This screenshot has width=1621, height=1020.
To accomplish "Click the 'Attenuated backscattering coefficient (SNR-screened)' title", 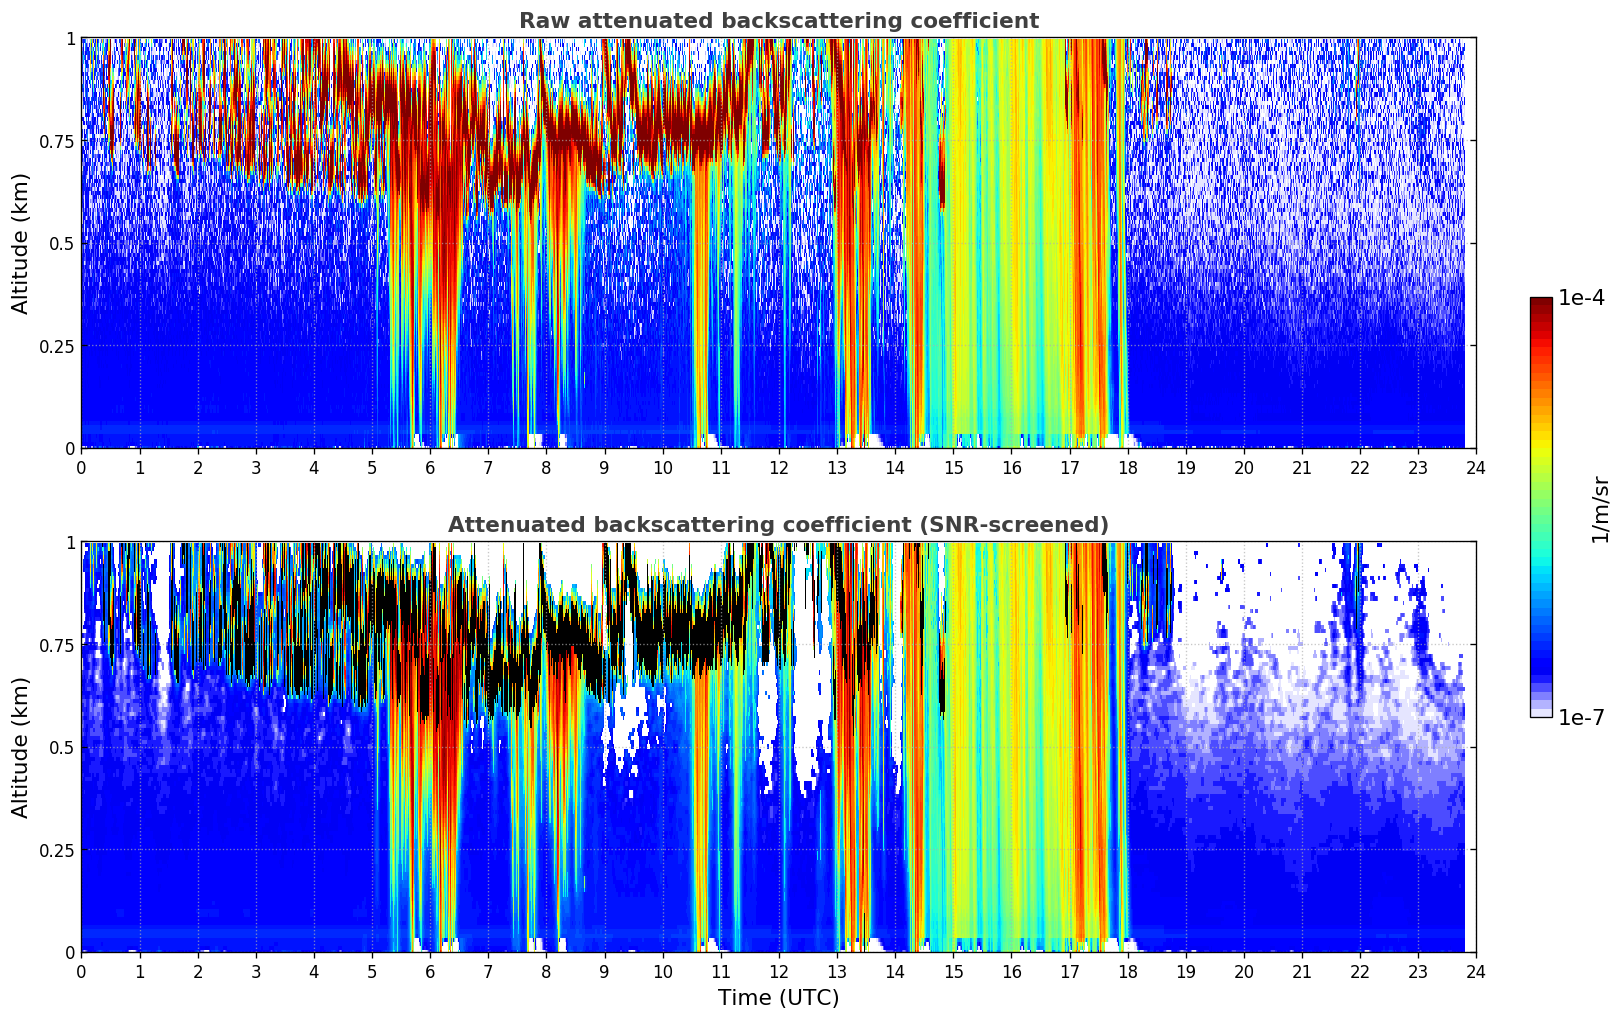I will click(778, 525).
